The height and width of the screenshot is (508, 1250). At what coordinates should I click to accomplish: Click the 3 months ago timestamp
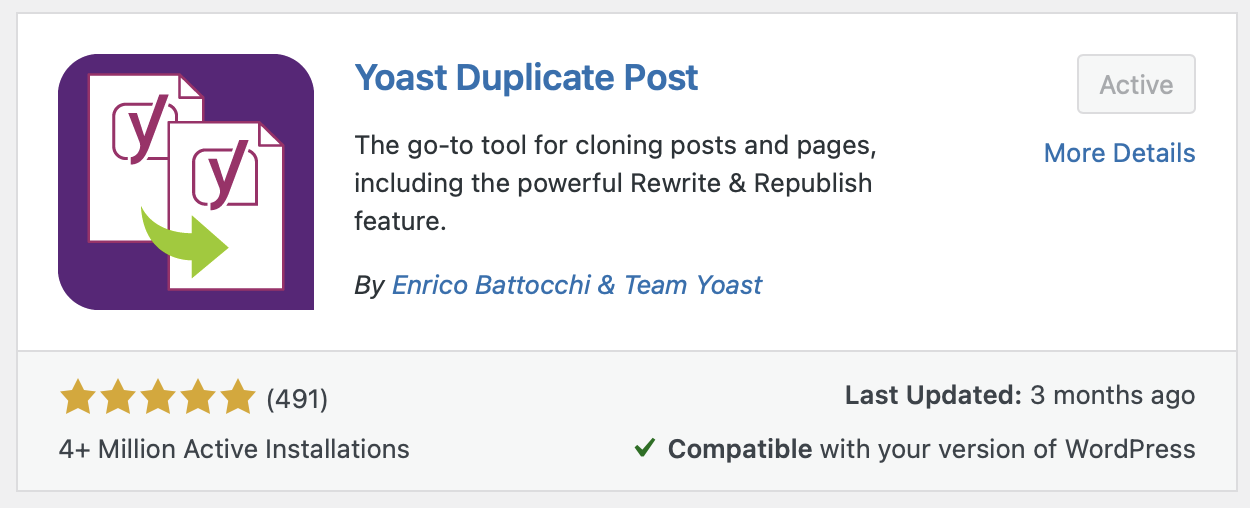pyautogui.click(x=1112, y=395)
